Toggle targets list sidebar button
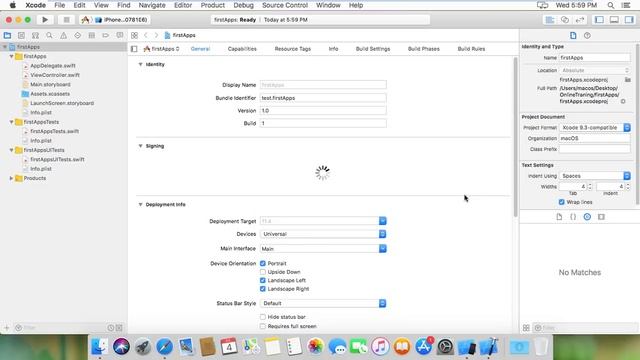This screenshot has width=640, height=360. [134, 49]
